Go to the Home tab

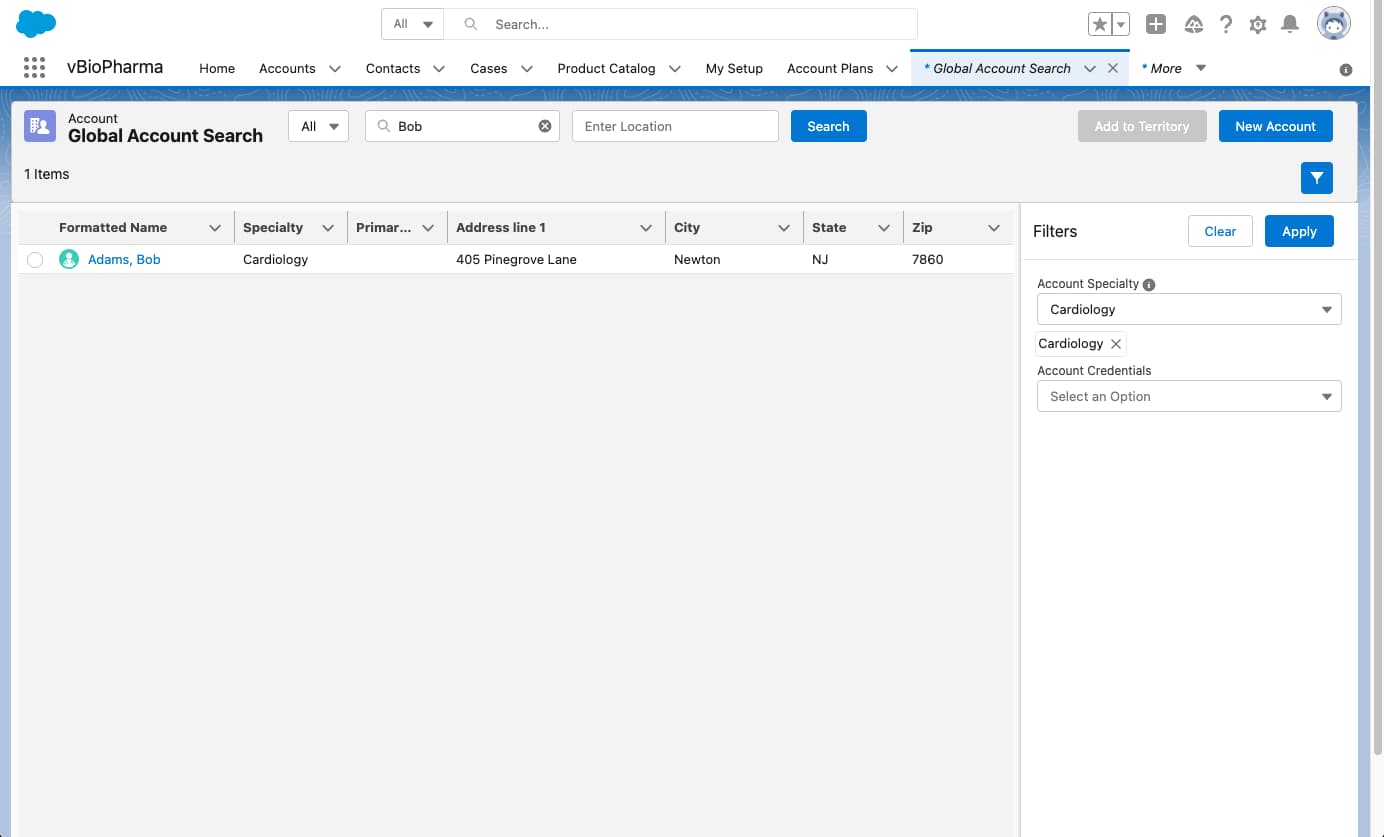[217, 68]
